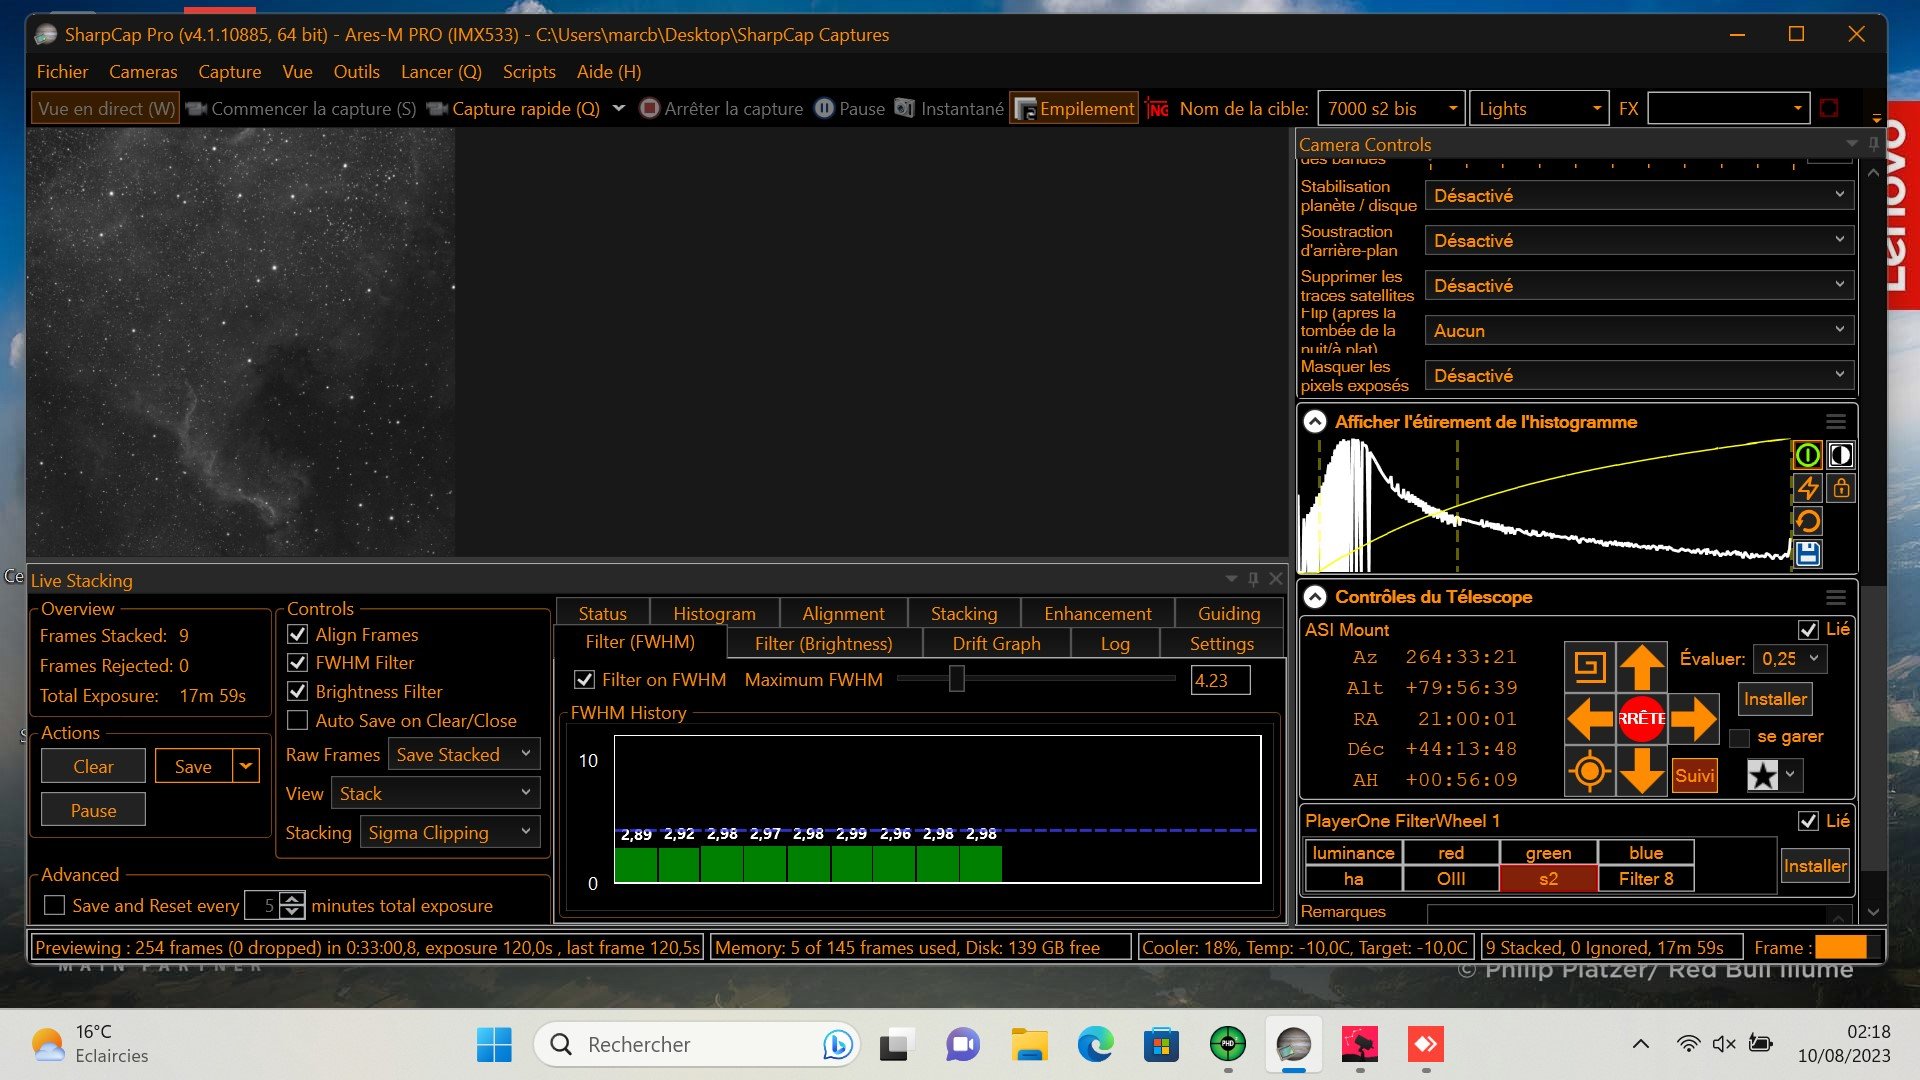Screen dimensions: 1920x1080
Task: Click the NC clipping indicator icon
Action: [1158, 109]
